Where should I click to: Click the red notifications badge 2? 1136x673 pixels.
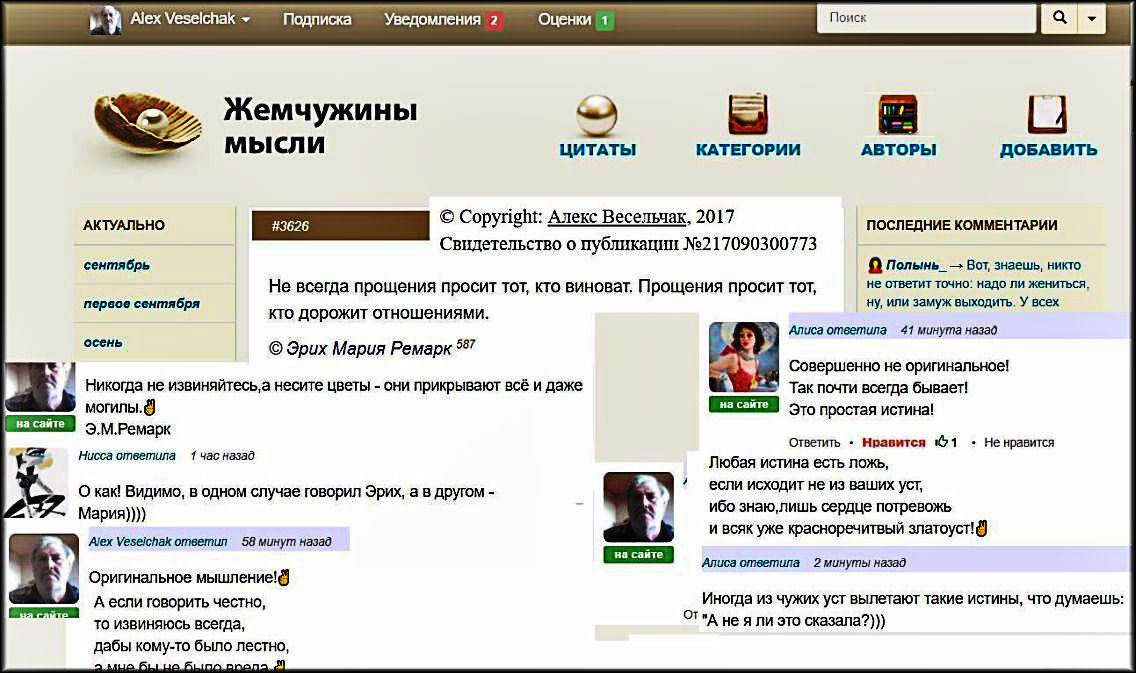tap(493, 20)
